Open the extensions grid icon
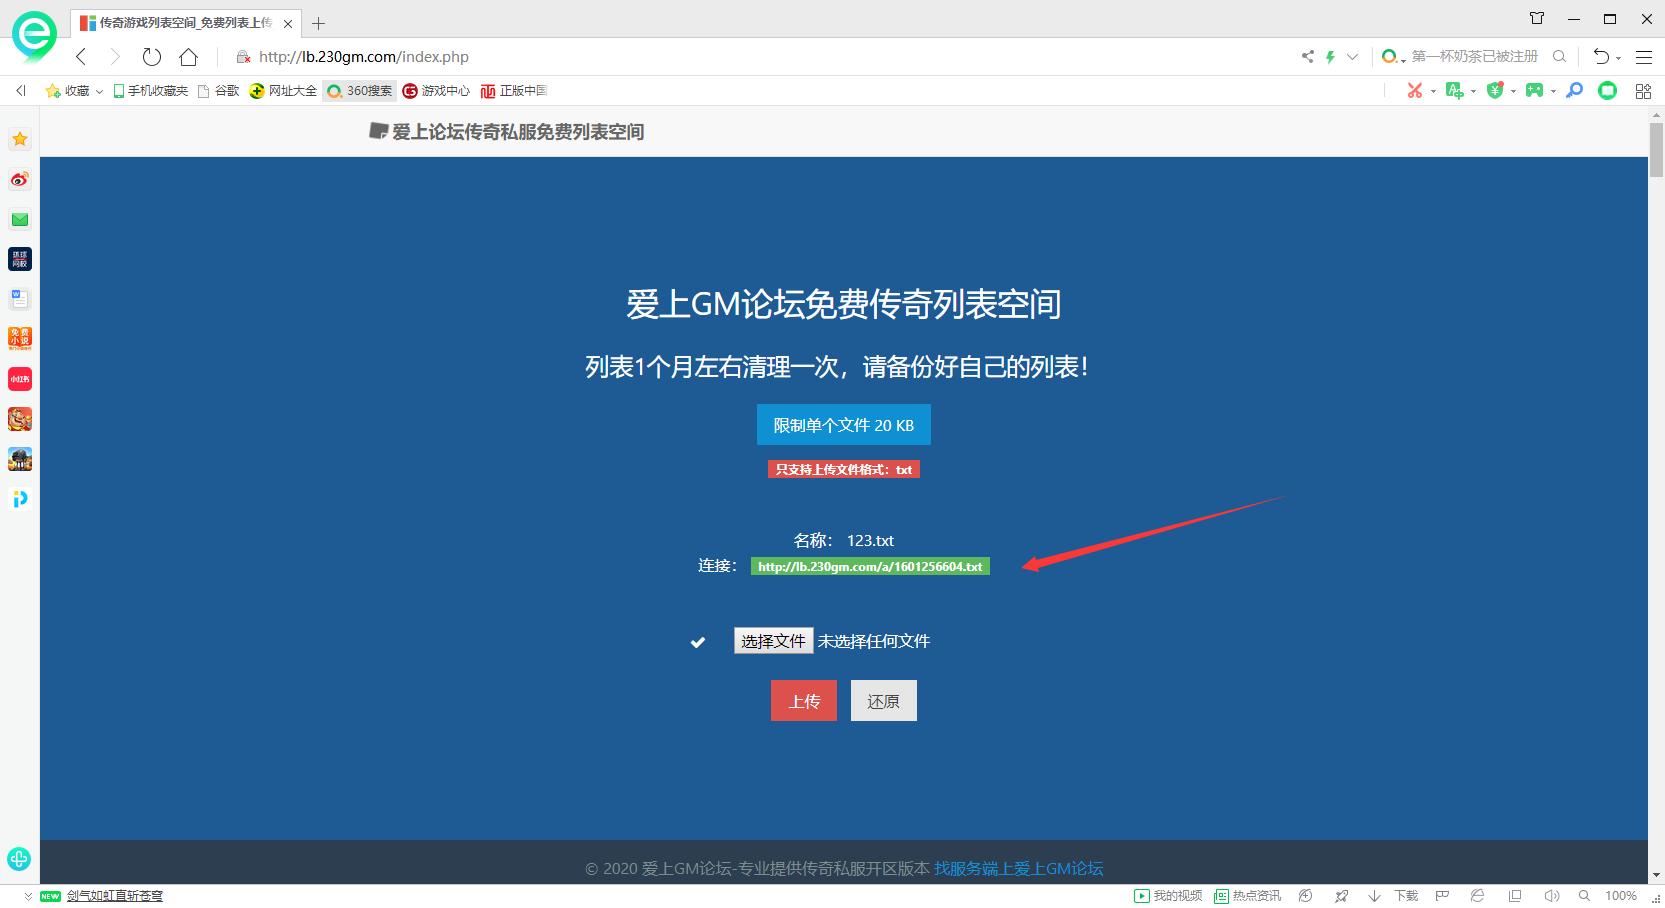The height and width of the screenshot is (908, 1665). (1642, 90)
